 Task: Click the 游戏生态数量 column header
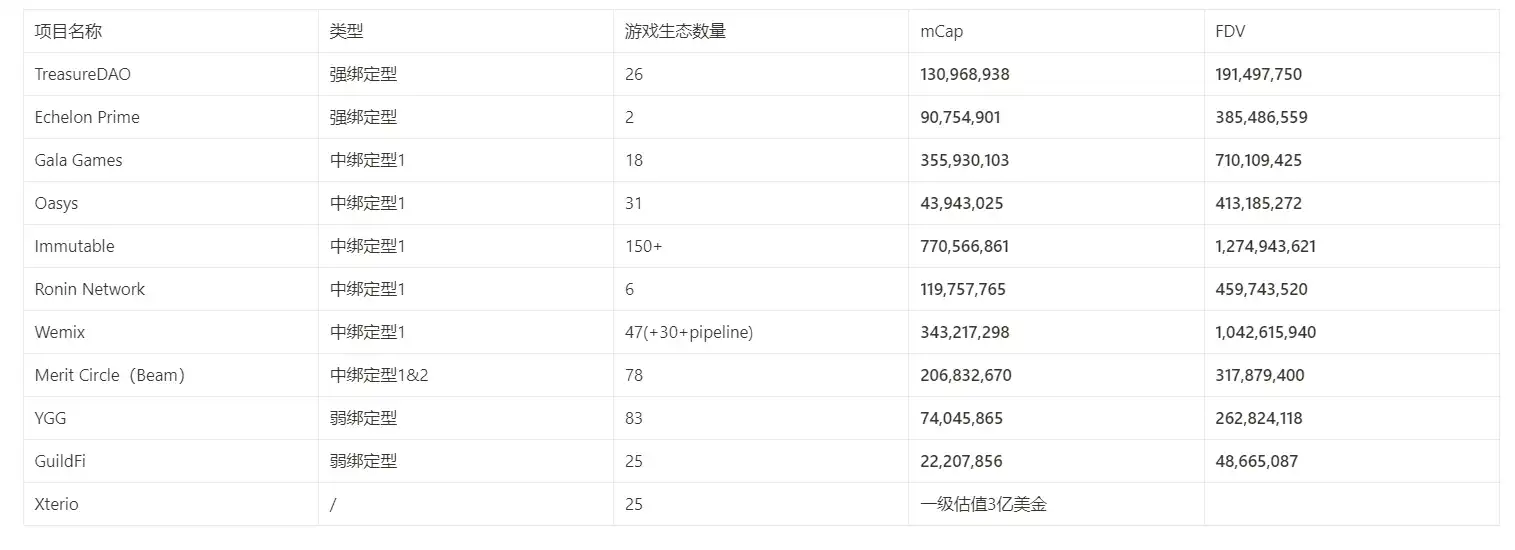(675, 31)
